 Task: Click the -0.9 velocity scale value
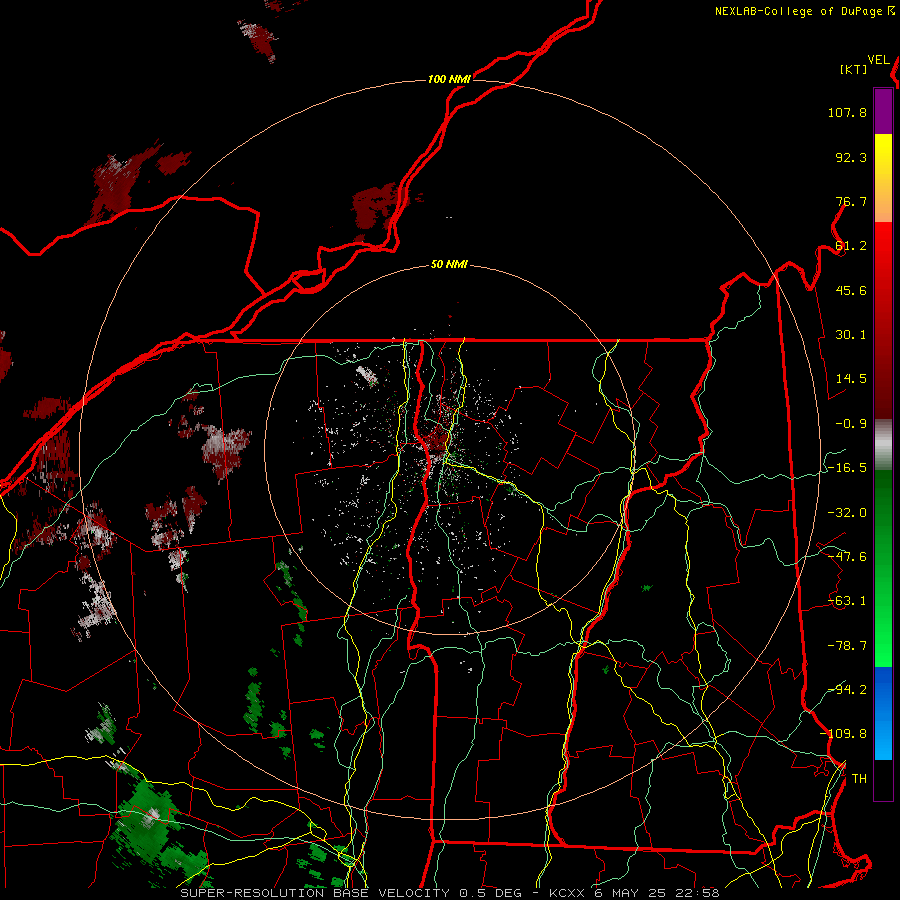coord(851,424)
